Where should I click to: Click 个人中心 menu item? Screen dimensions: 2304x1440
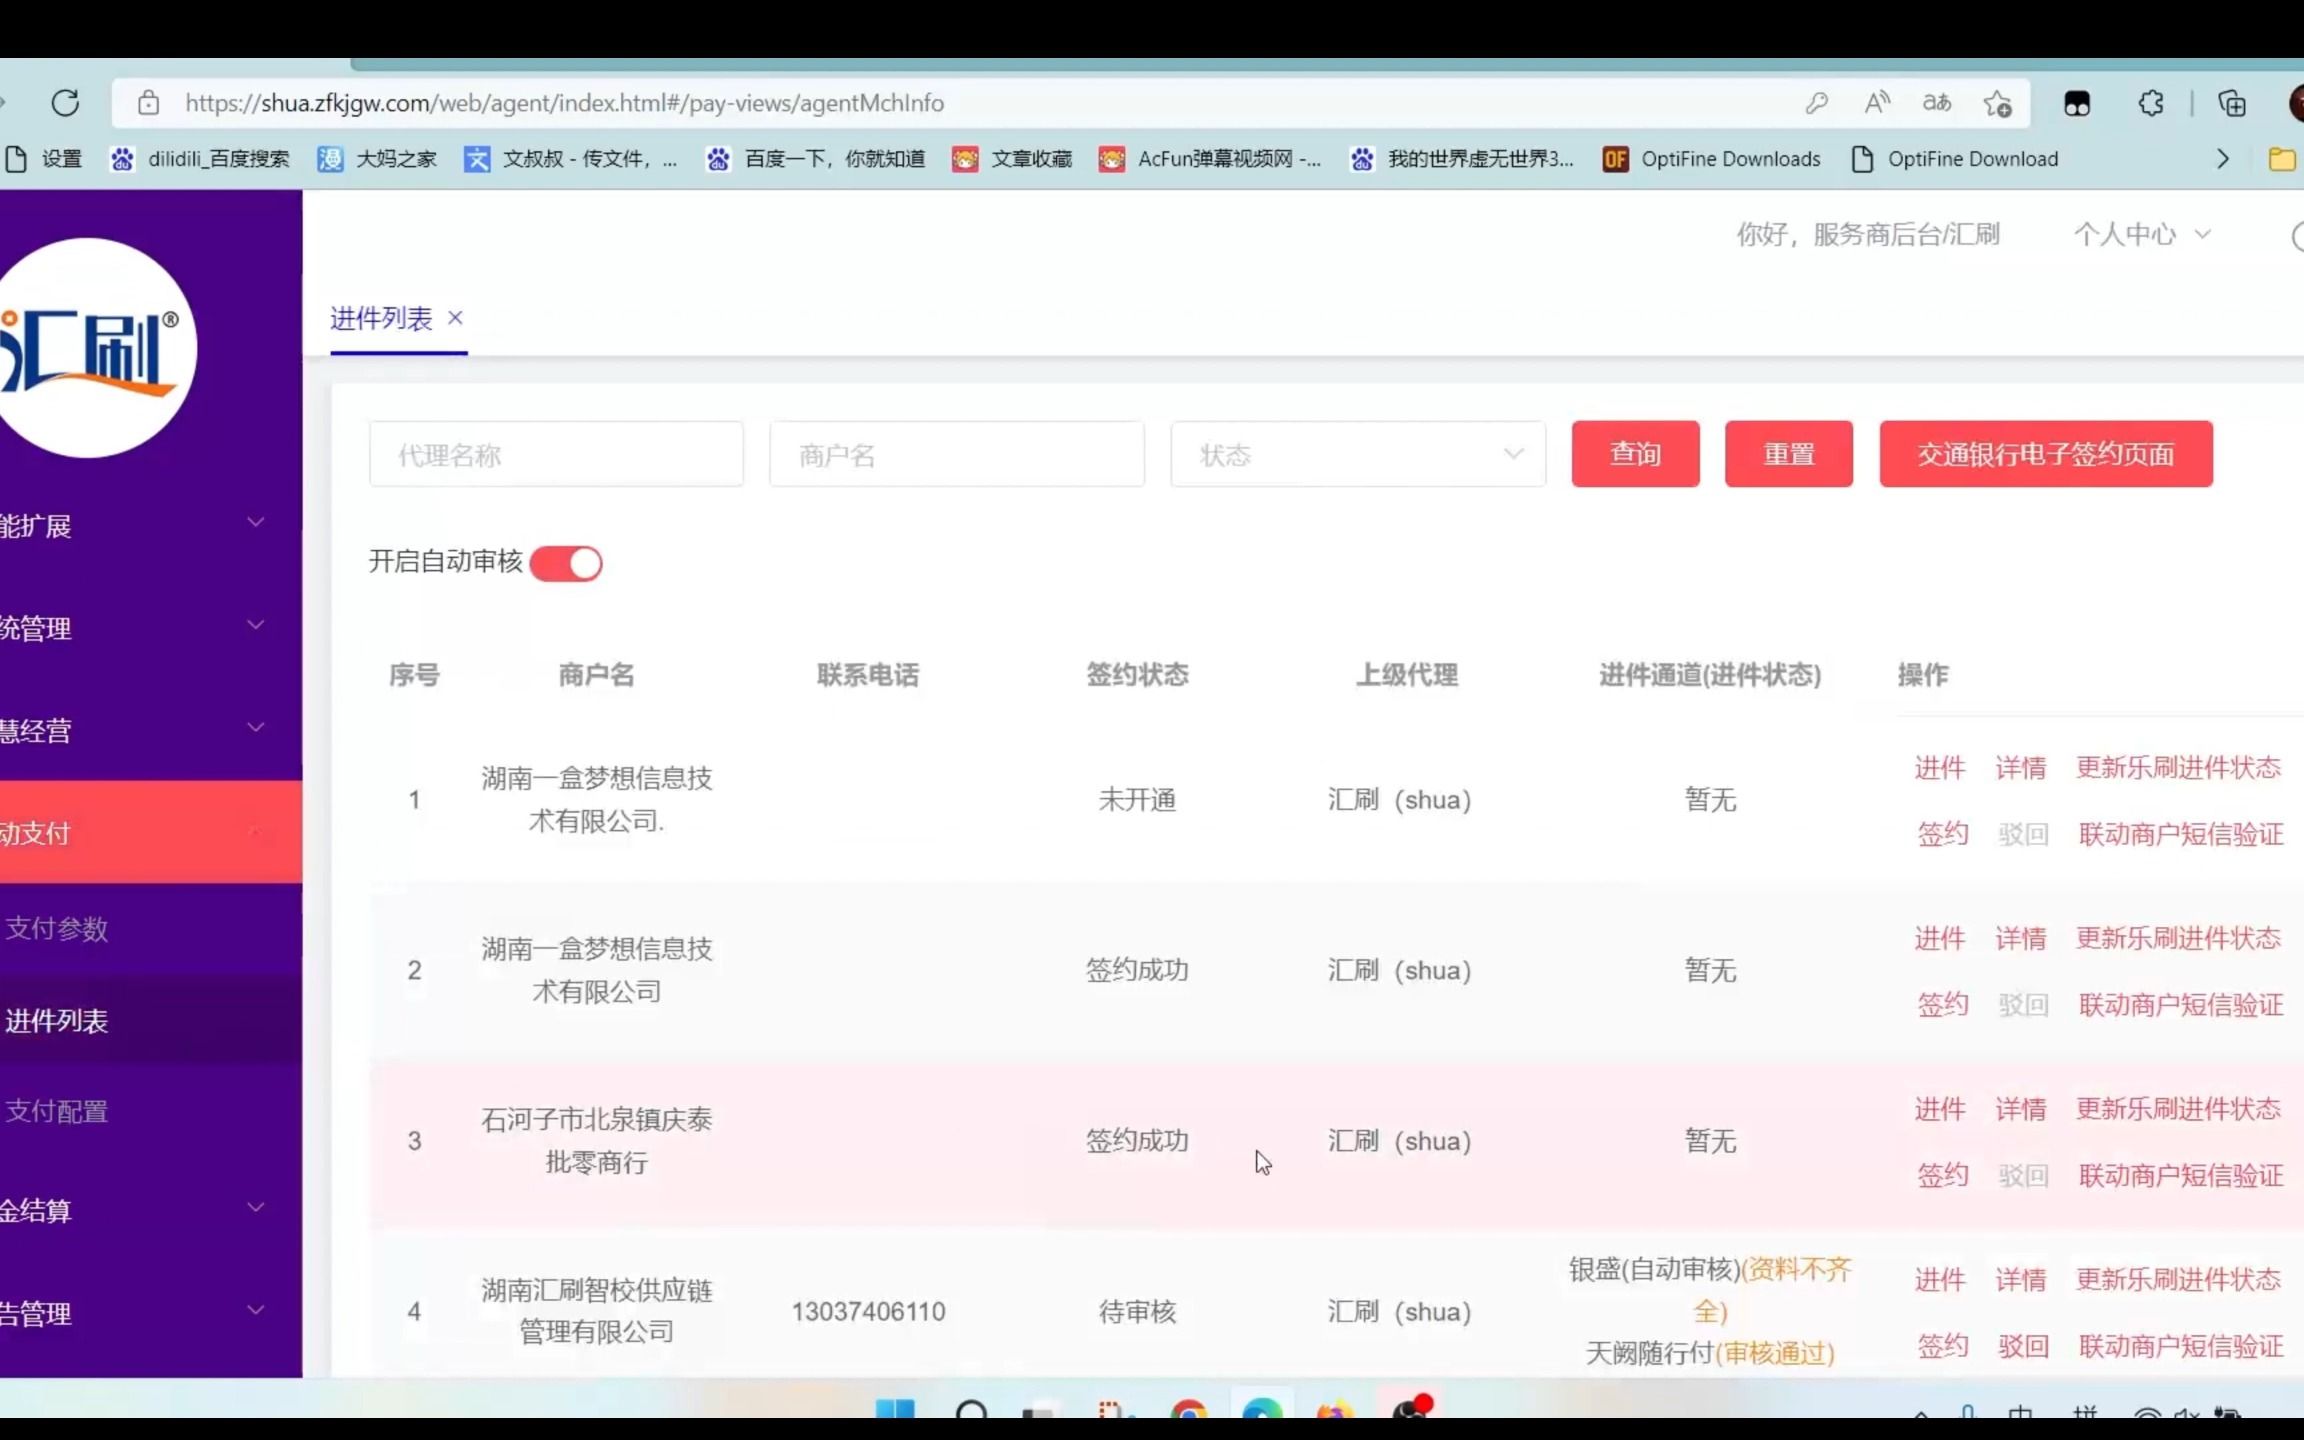tap(2140, 234)
